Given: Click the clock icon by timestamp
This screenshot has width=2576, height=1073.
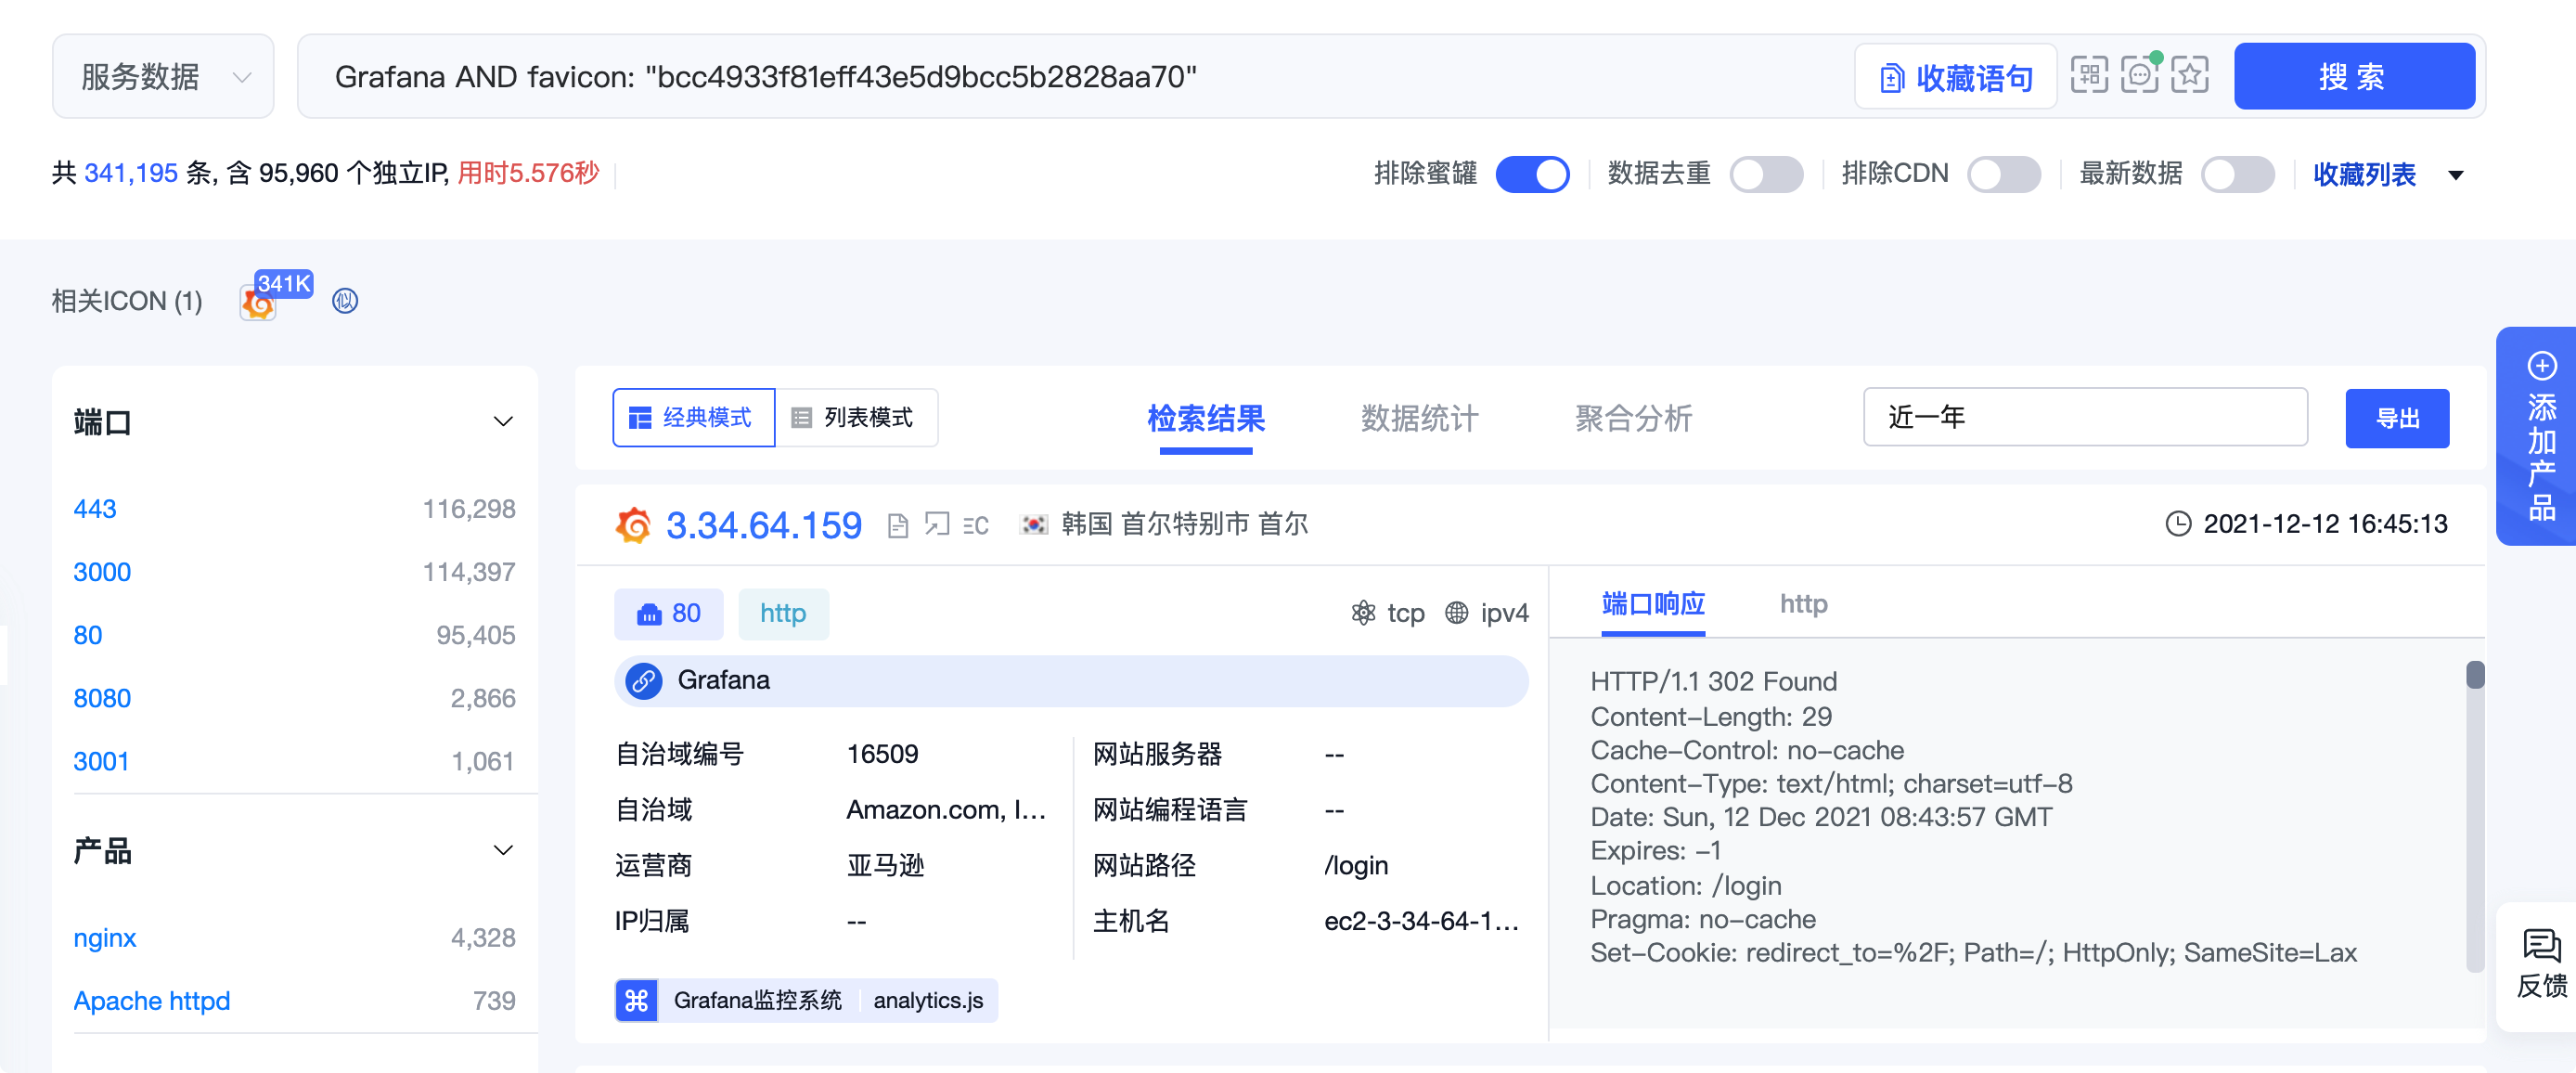Looking at the screenshot, I should [2178, 524].
